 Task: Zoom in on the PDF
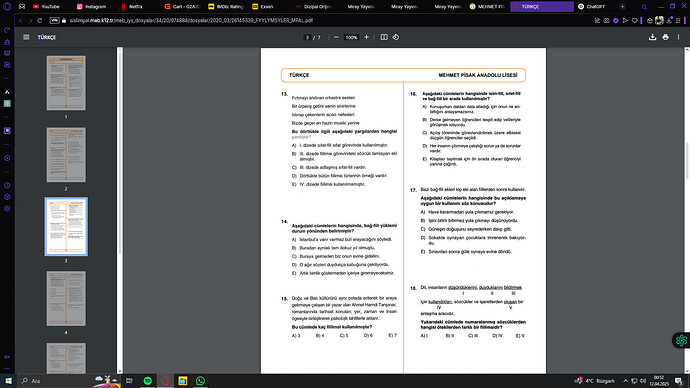coord(366,37)
